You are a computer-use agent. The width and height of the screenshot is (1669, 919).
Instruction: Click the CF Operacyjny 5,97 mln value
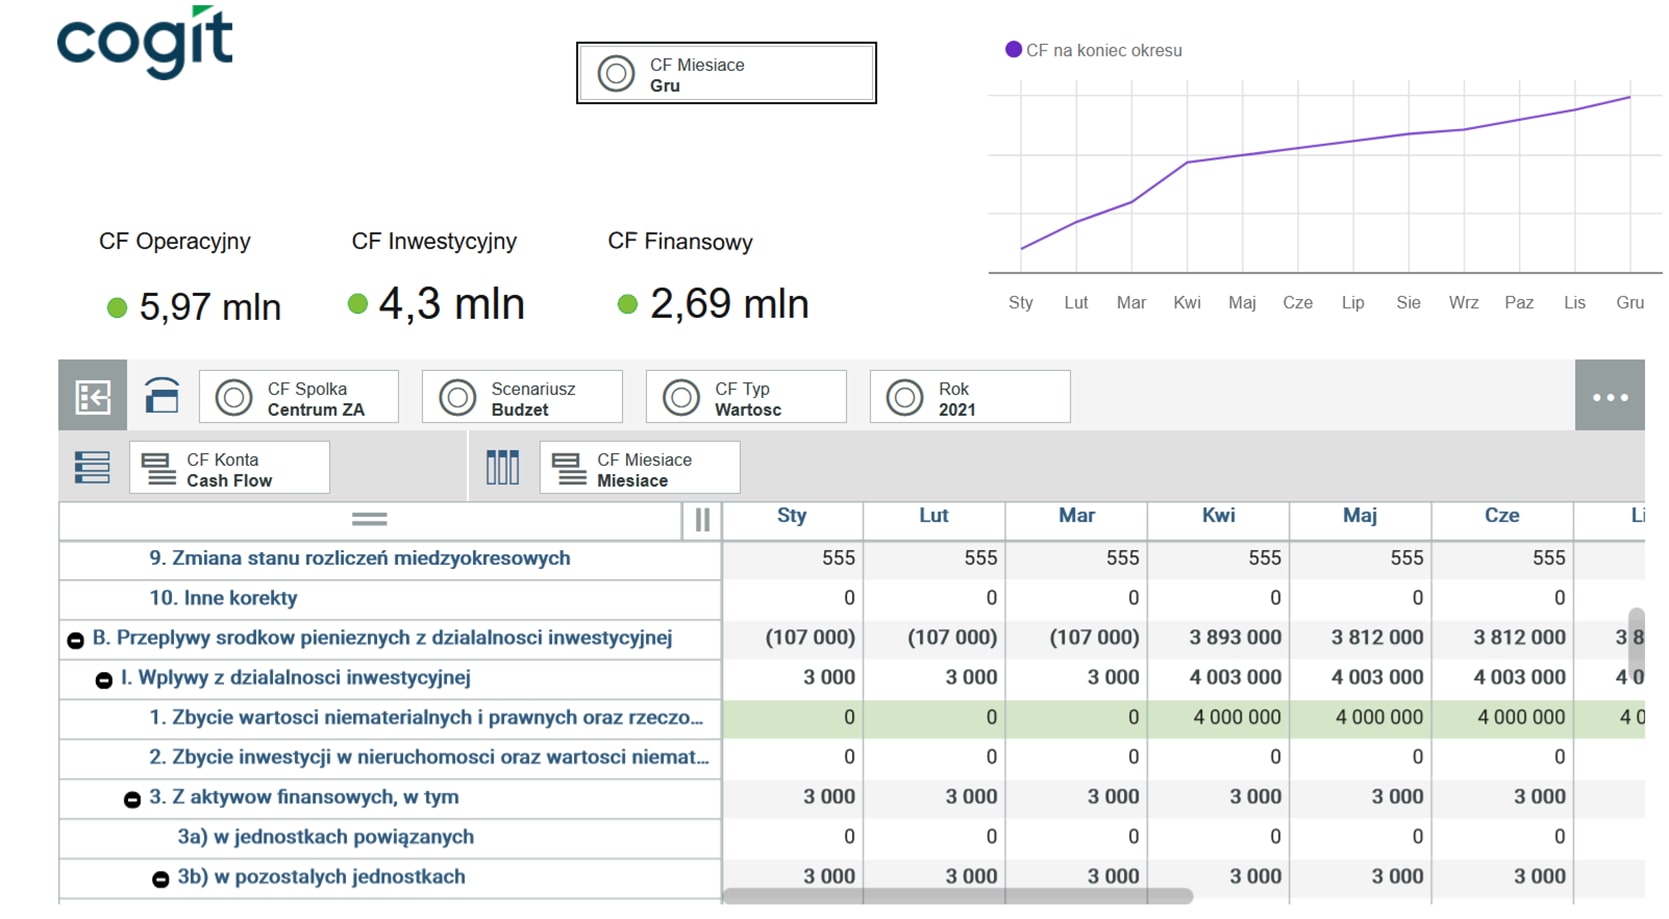[x=210, y=307]
